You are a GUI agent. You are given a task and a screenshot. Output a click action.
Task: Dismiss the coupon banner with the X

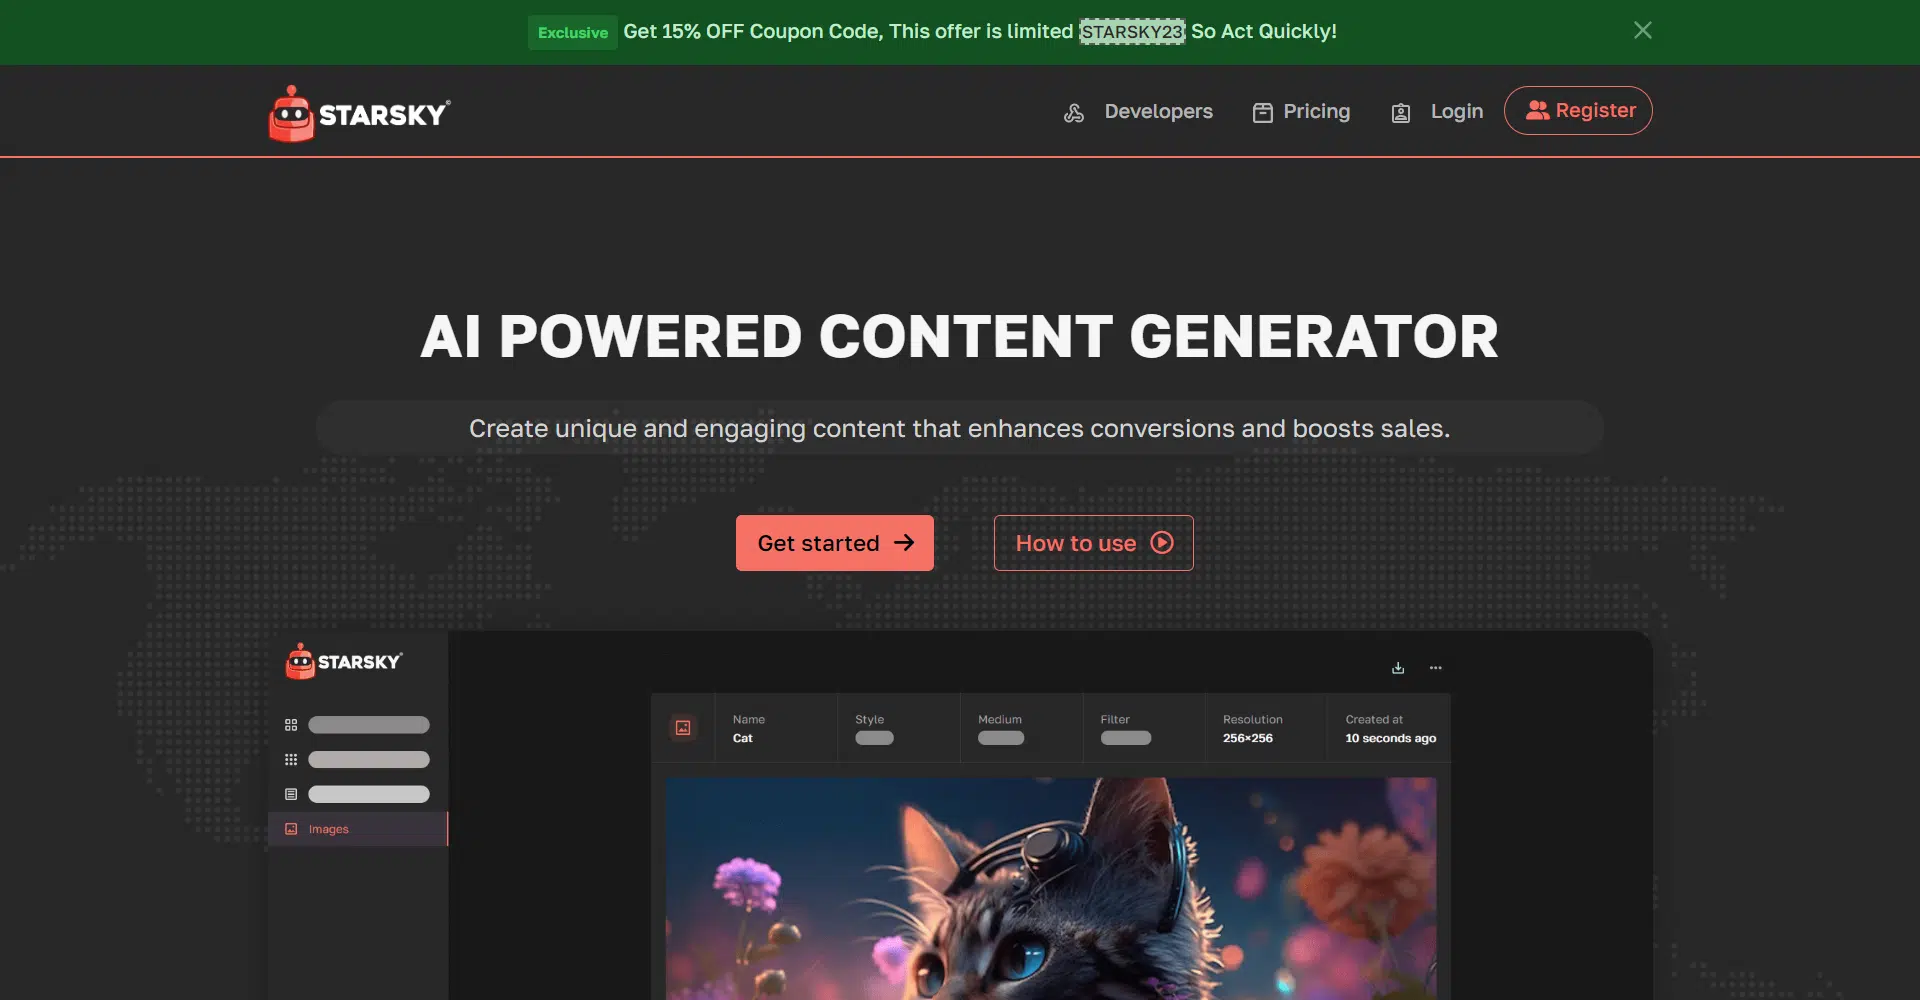tap(1642, 31)
